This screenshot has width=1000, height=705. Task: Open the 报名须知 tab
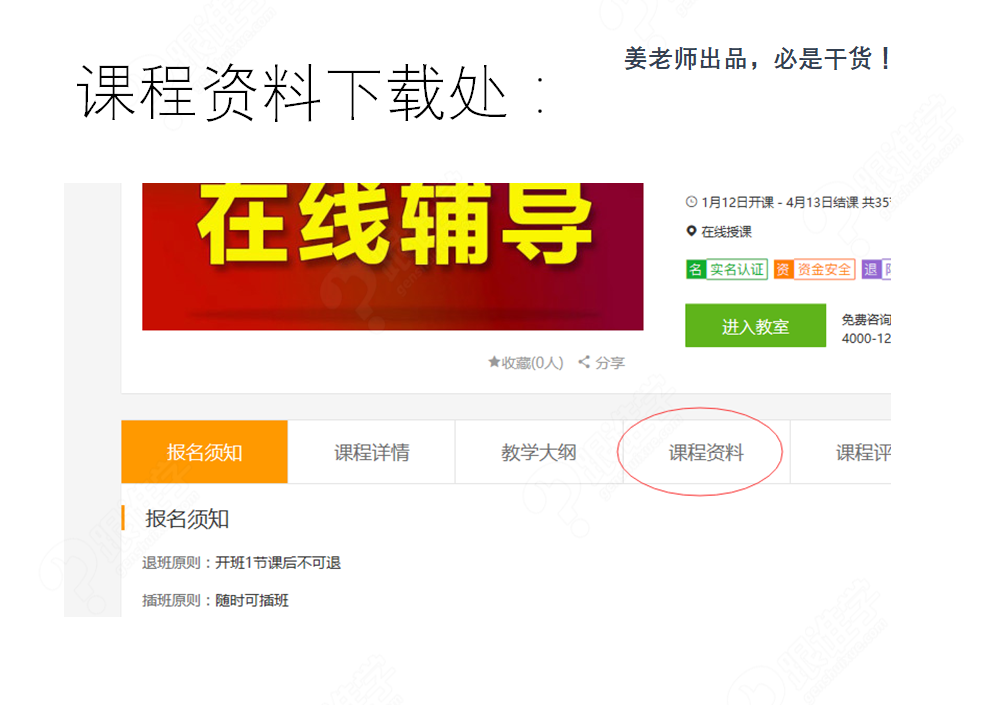click(x=205, y=452)
